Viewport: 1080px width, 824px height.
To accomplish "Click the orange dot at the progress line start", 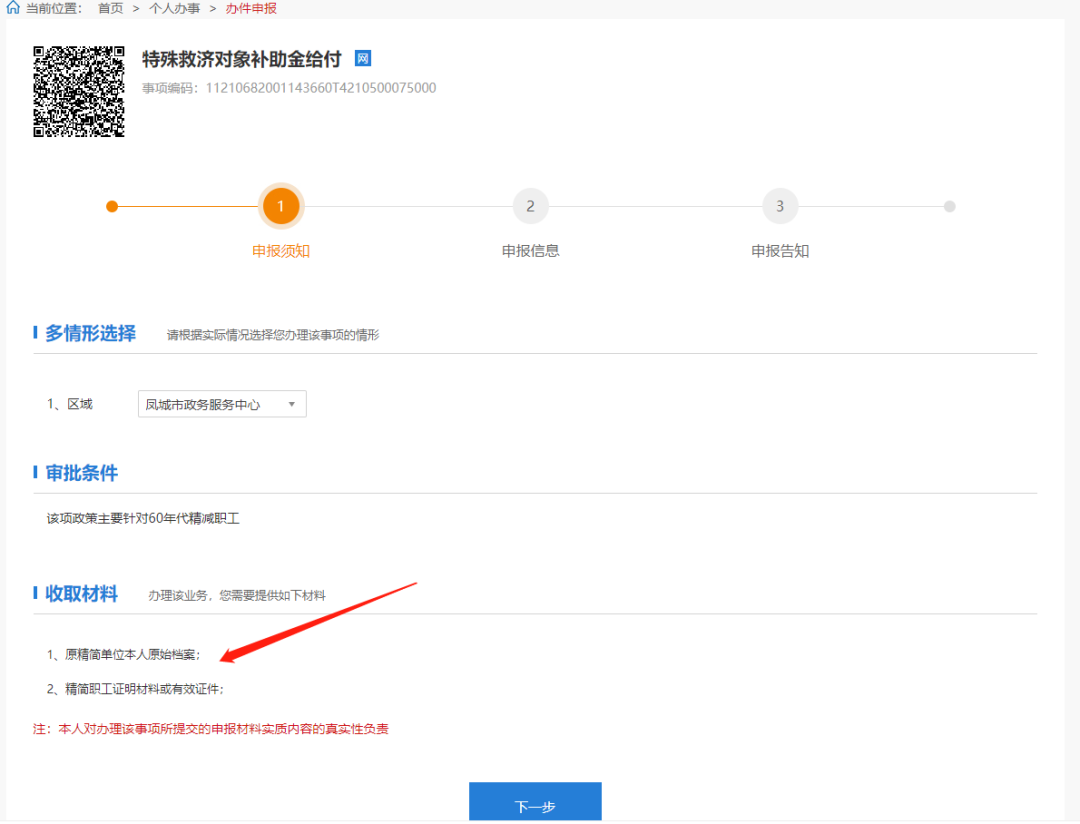I will click(112, 206).
